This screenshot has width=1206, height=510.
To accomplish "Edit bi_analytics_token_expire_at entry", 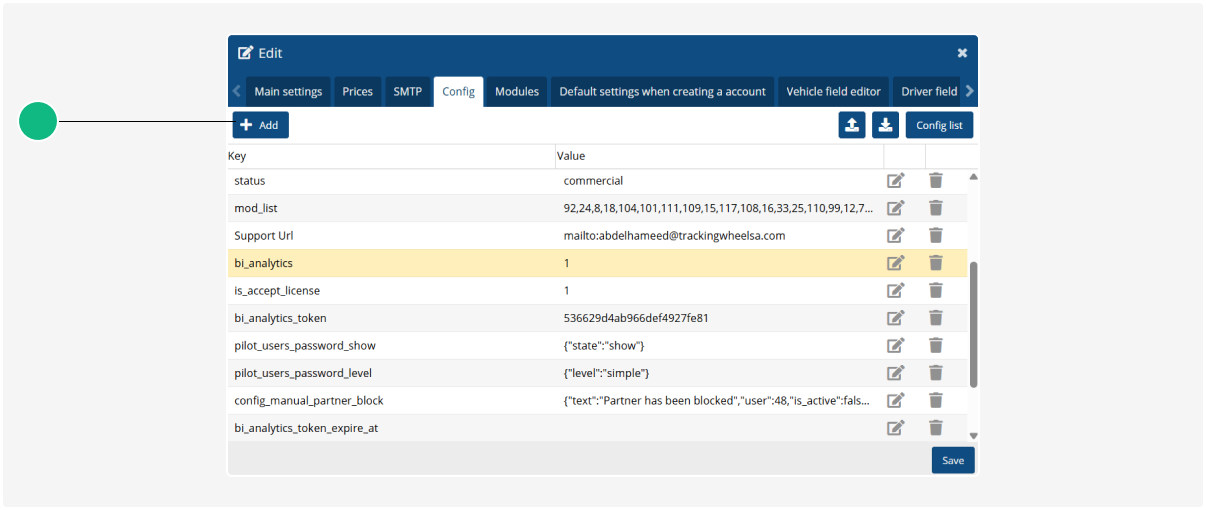I will tap(896, 428).
